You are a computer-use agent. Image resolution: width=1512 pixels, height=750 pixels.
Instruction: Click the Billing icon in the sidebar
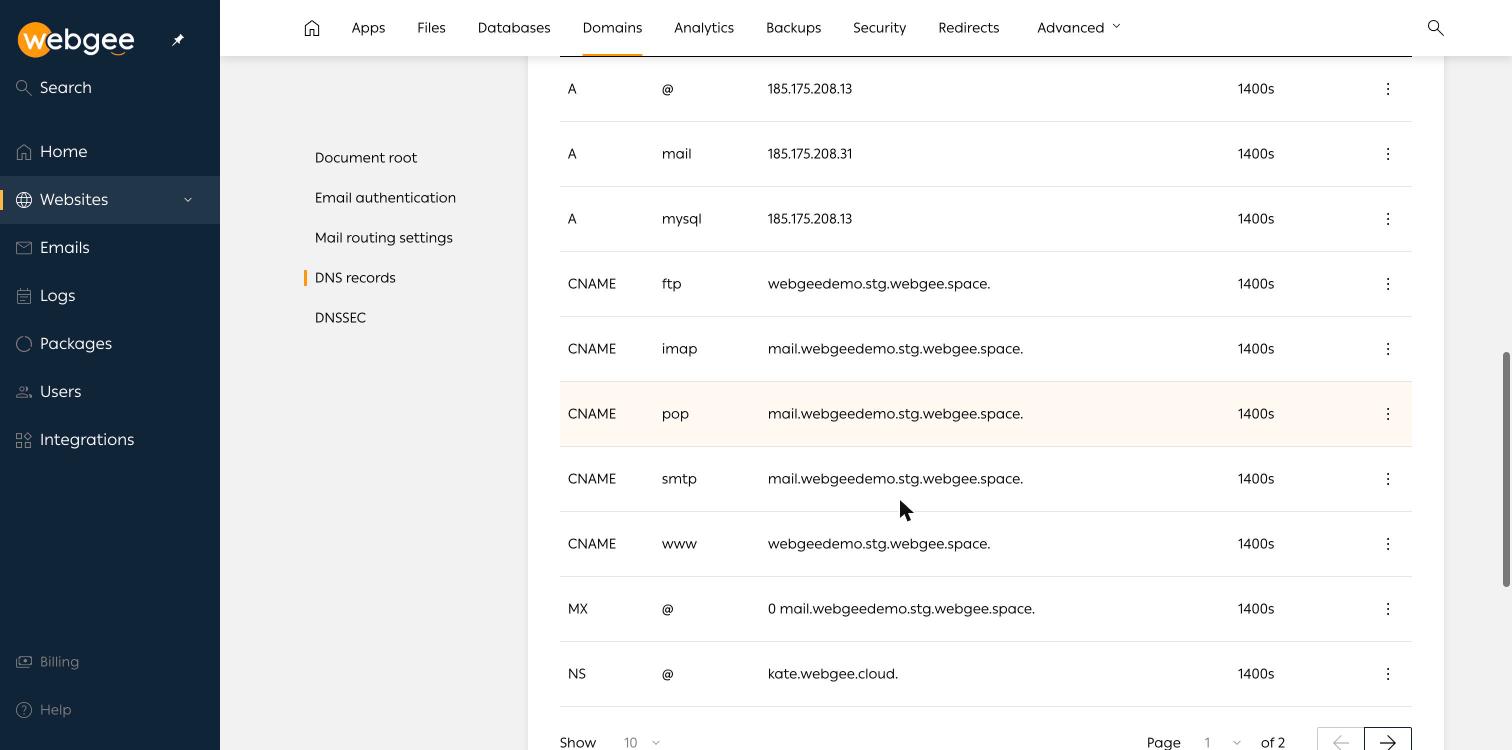(x=24, y=662)
